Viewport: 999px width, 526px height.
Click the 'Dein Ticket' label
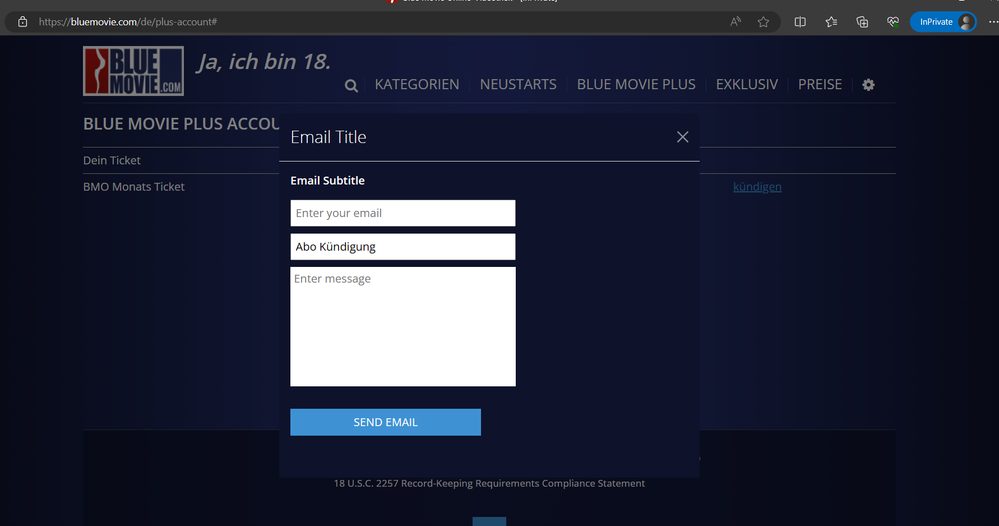(x=111, y=160)
